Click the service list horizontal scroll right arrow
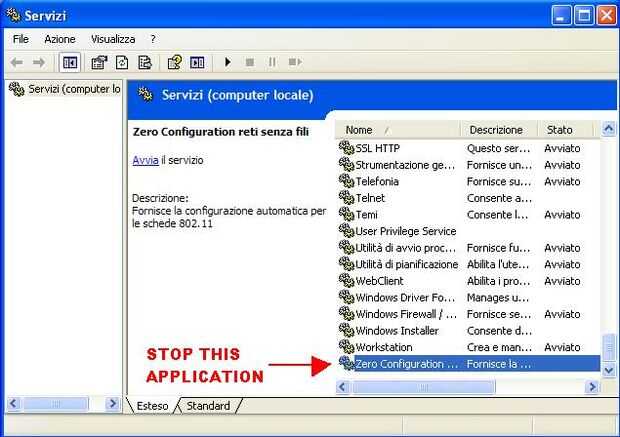The height and width of the screenshot is (437, 620). pos(592,387)
